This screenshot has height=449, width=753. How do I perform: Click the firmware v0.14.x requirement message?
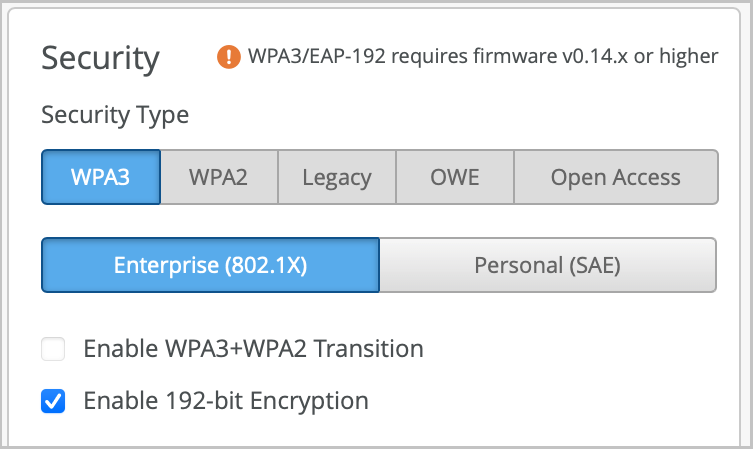tap(482, 57)
